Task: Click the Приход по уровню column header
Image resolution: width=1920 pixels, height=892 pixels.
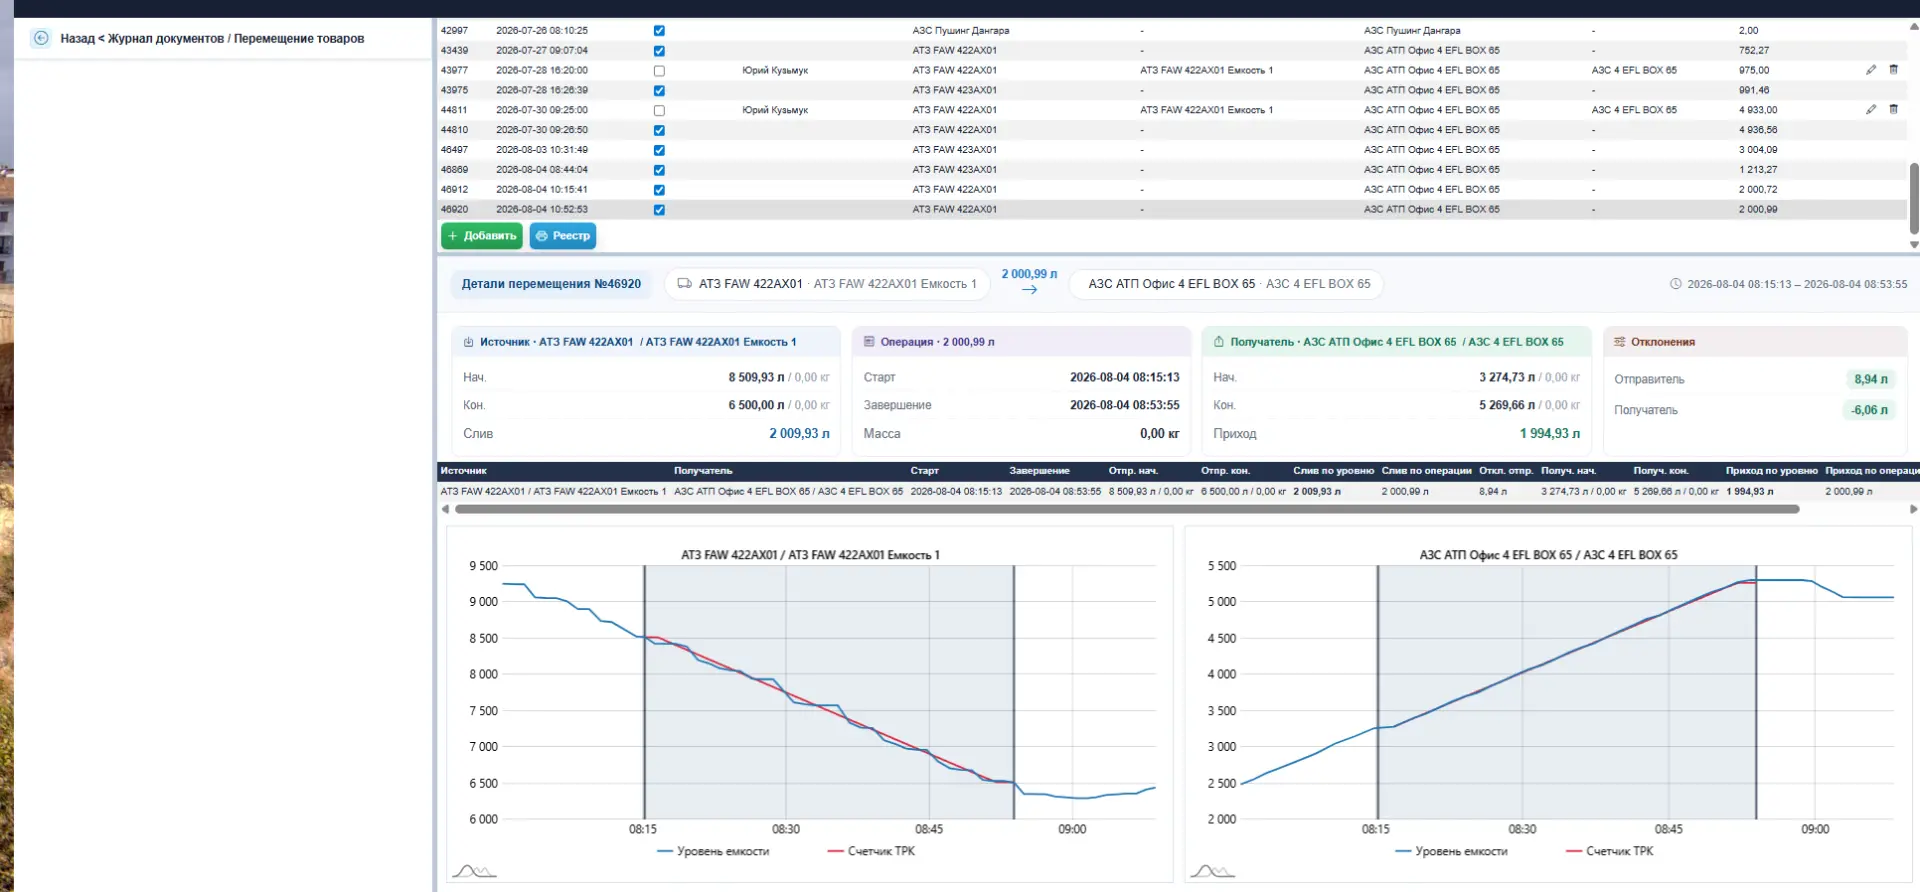Action: (1771, 471)
